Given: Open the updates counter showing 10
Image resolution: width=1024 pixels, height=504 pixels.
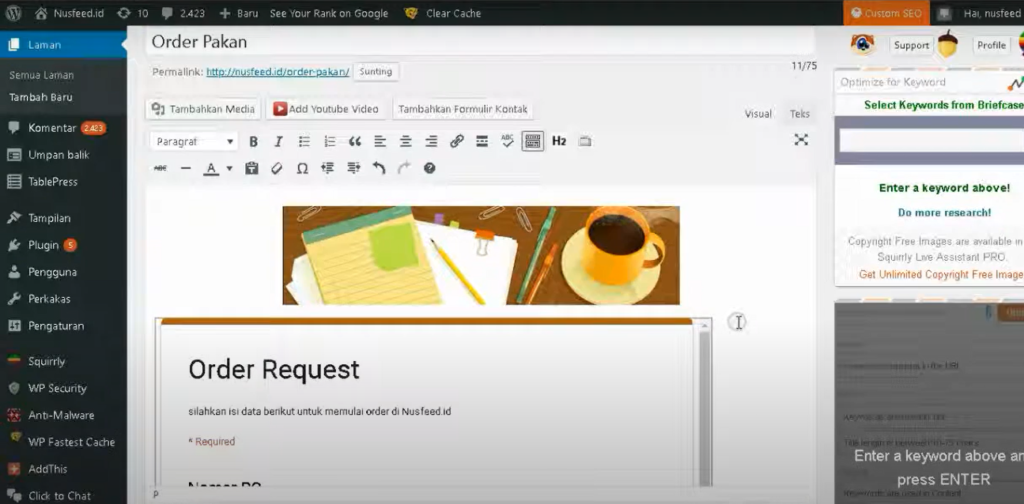Looking at the screenshot, I should coord(132,12).
